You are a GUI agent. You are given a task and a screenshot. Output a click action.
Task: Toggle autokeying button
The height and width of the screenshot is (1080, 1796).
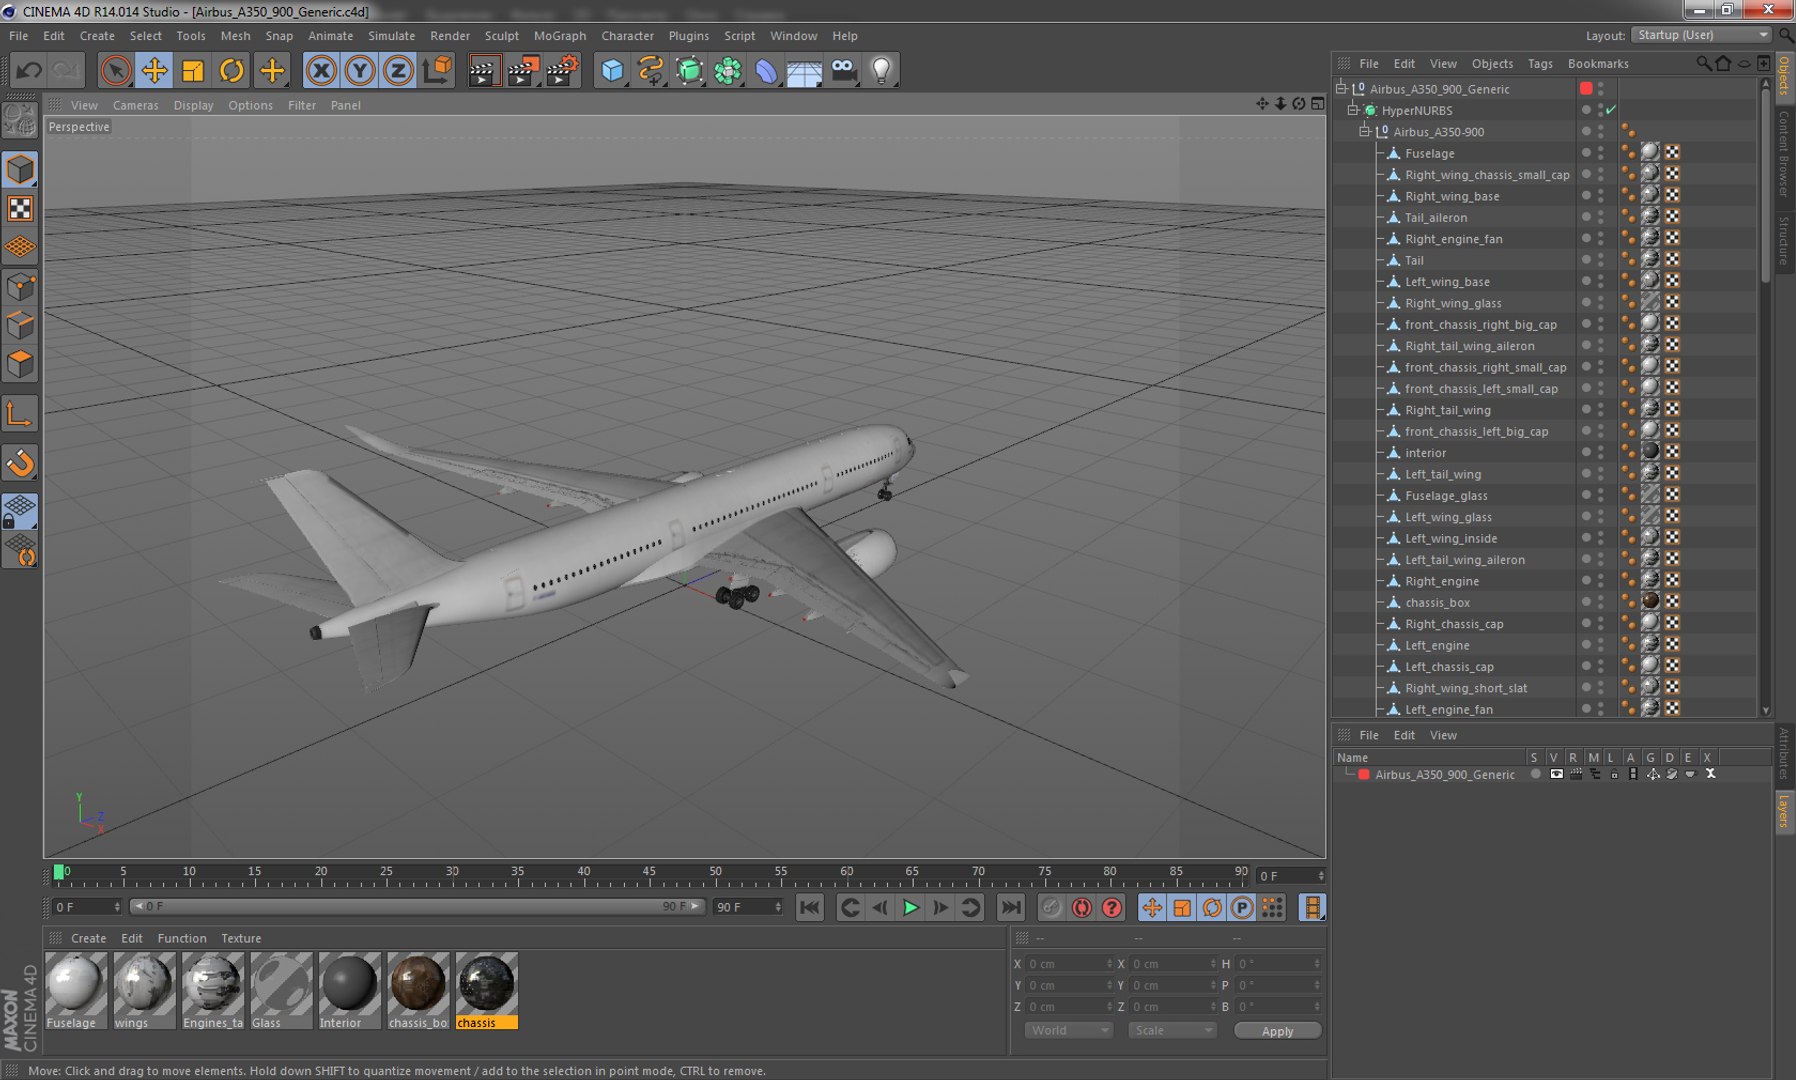pyautogui.click(x=1081, y=908)
